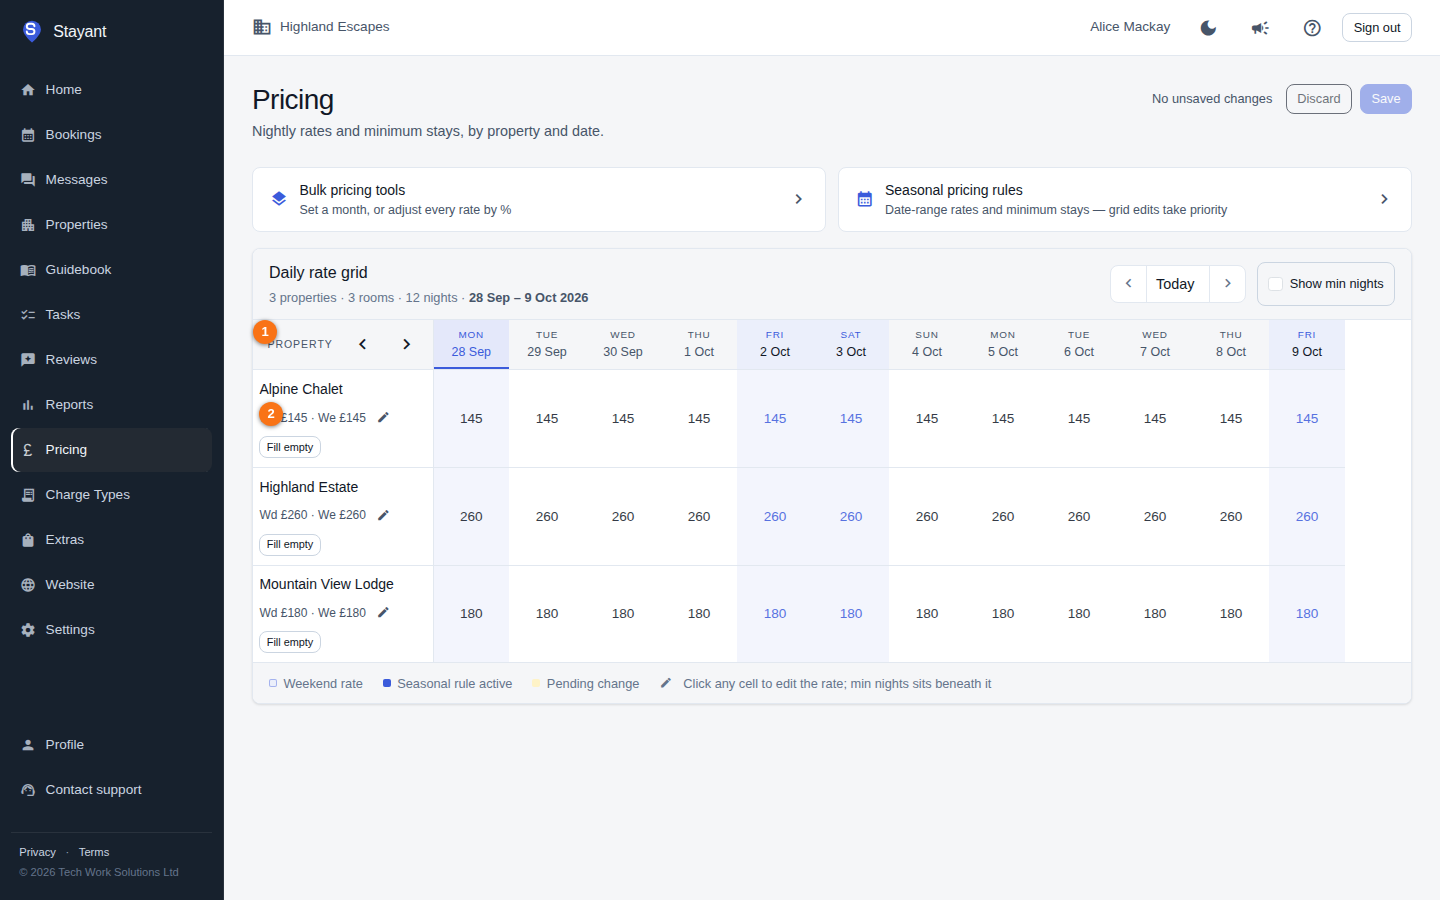Open the help question mark icon
Image resolution: width=1440 pixels, height=900 pixels.
tap(1312, 28)
